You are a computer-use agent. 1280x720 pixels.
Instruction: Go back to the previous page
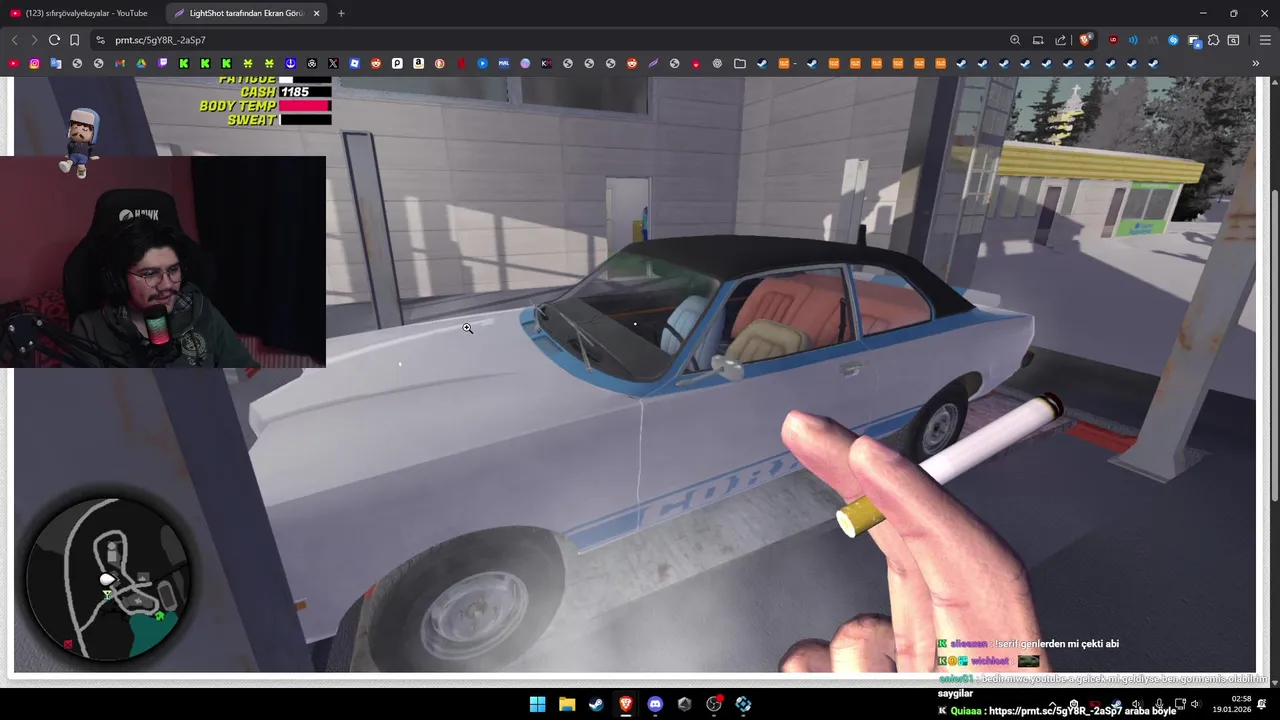coord(14,40)
